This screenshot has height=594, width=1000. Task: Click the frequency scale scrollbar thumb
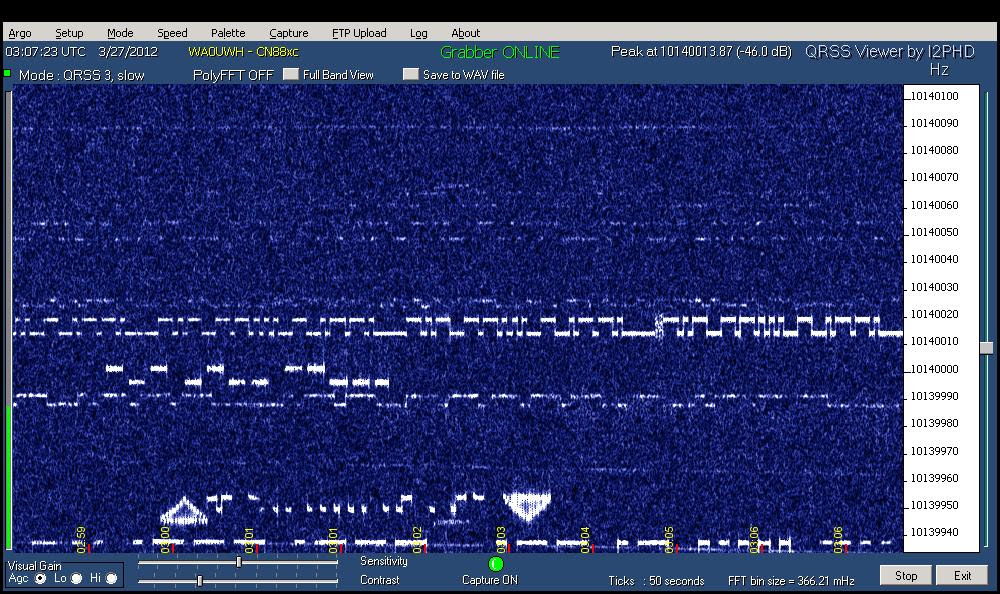(987, 348)
